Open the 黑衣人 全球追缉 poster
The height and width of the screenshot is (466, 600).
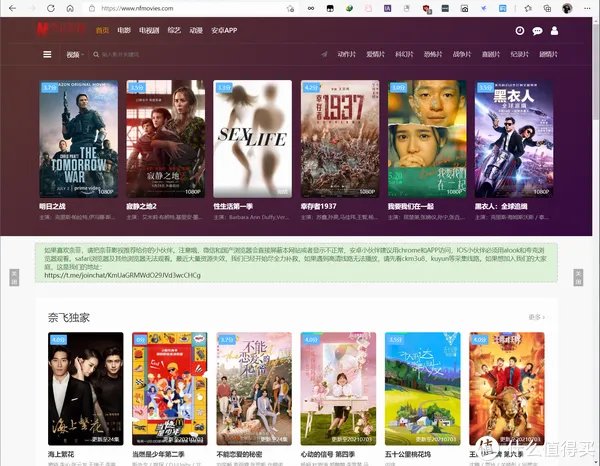coord(514,139)
